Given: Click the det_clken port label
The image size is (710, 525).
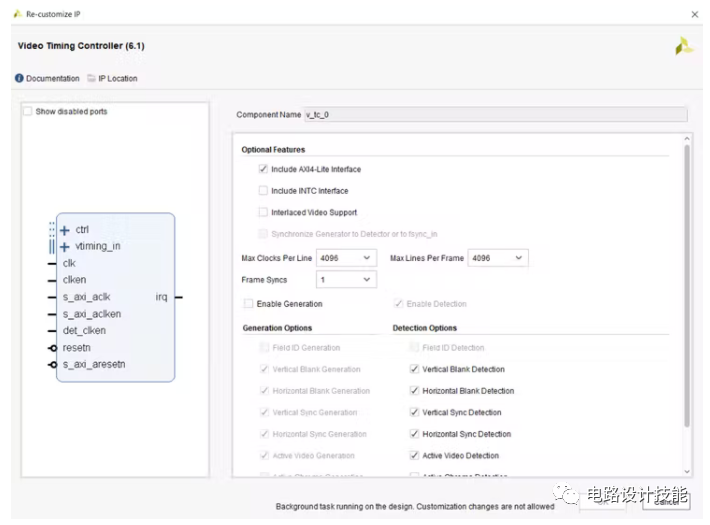Looking at the screenshot, I should [84, 331].
